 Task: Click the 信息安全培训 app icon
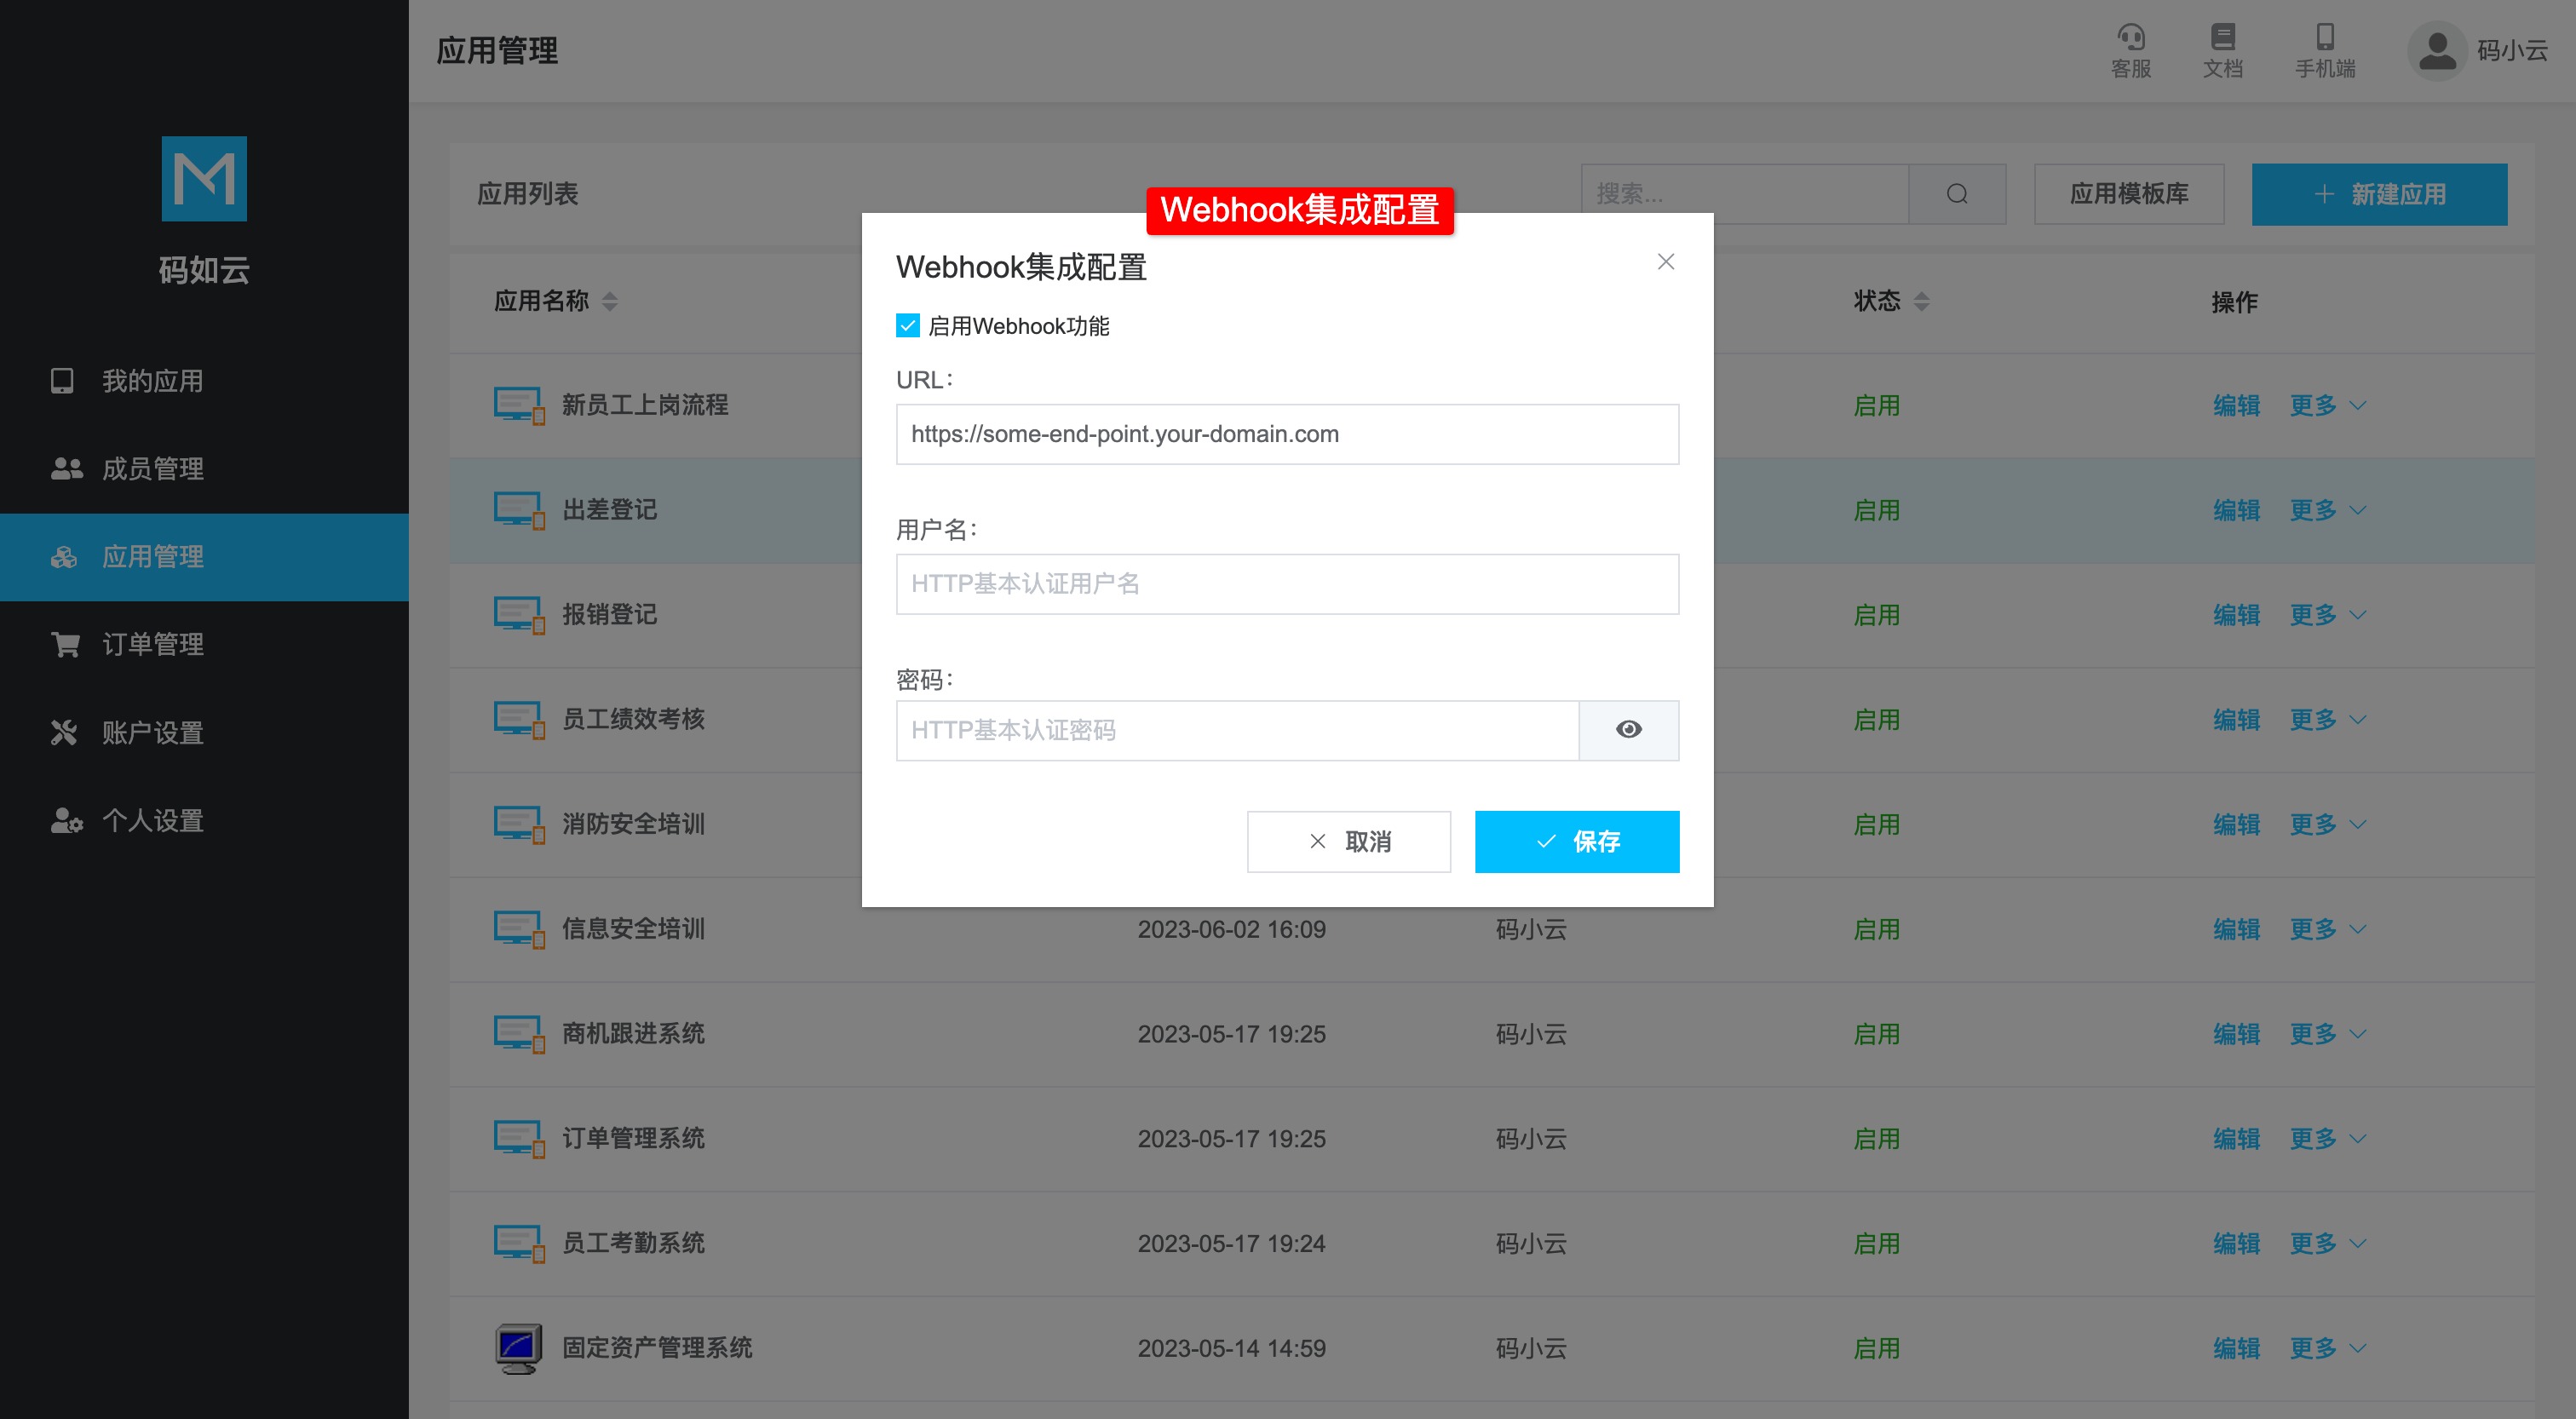518,929
